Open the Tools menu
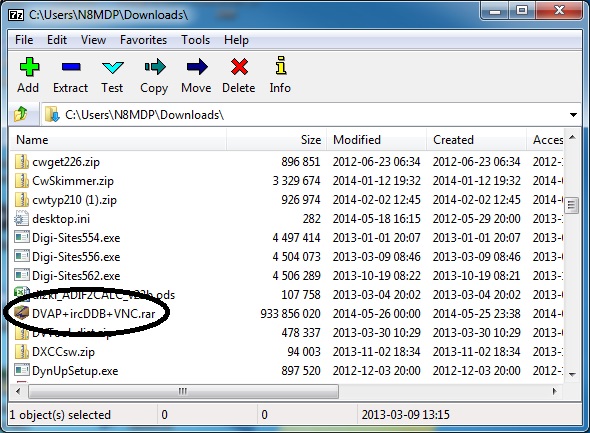Image resolution: width=590 pixels, height=433 pixels. click(195, 40)
